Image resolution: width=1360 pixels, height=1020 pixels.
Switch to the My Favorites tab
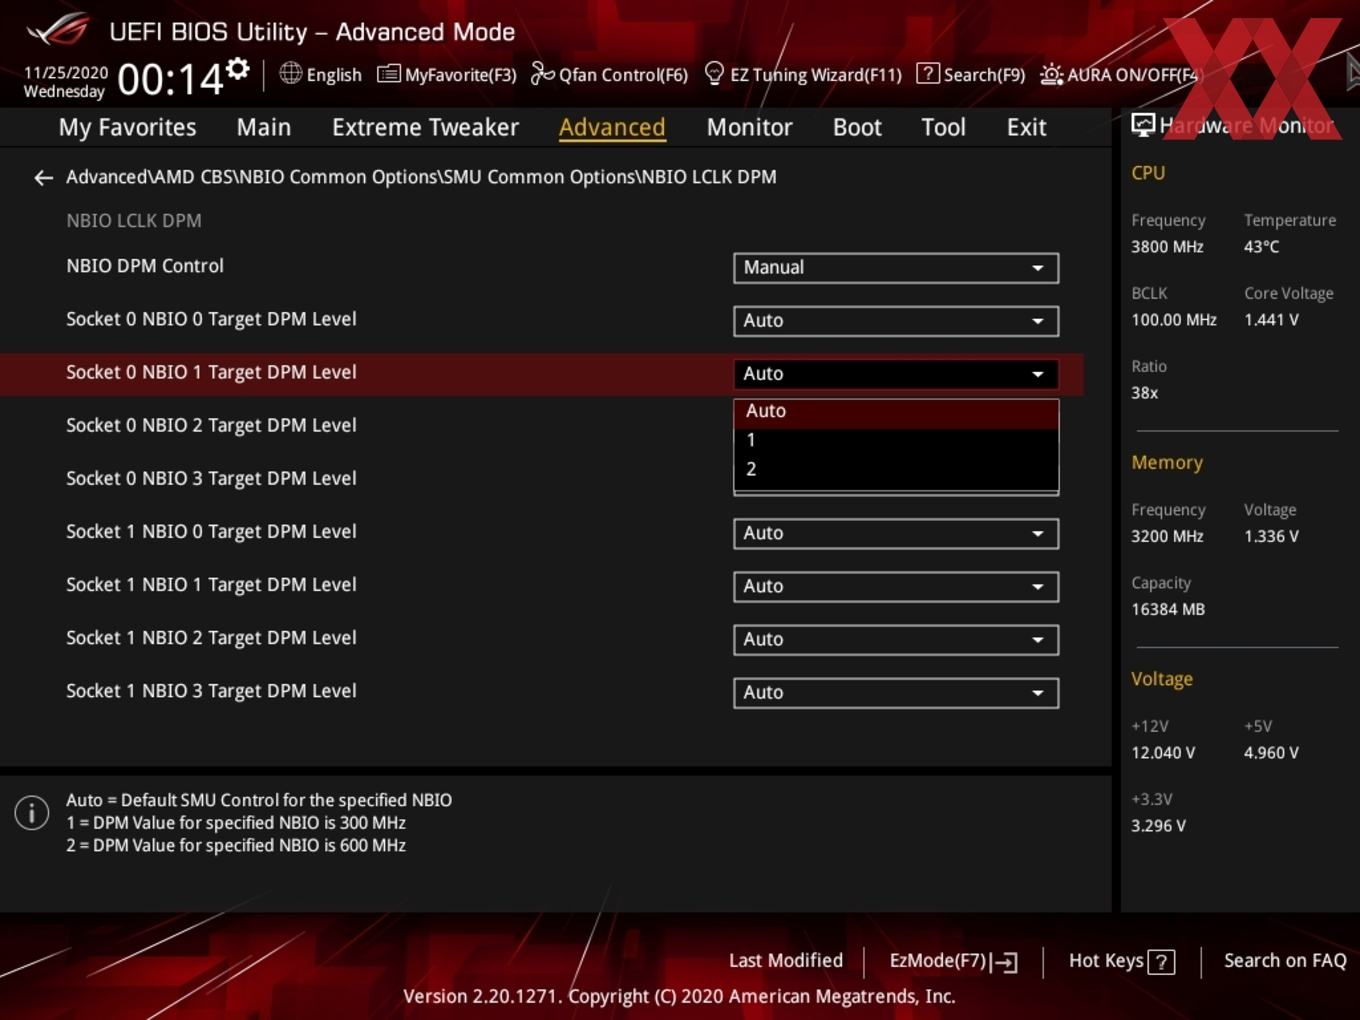pyautogui.click(x=127, y=127)
